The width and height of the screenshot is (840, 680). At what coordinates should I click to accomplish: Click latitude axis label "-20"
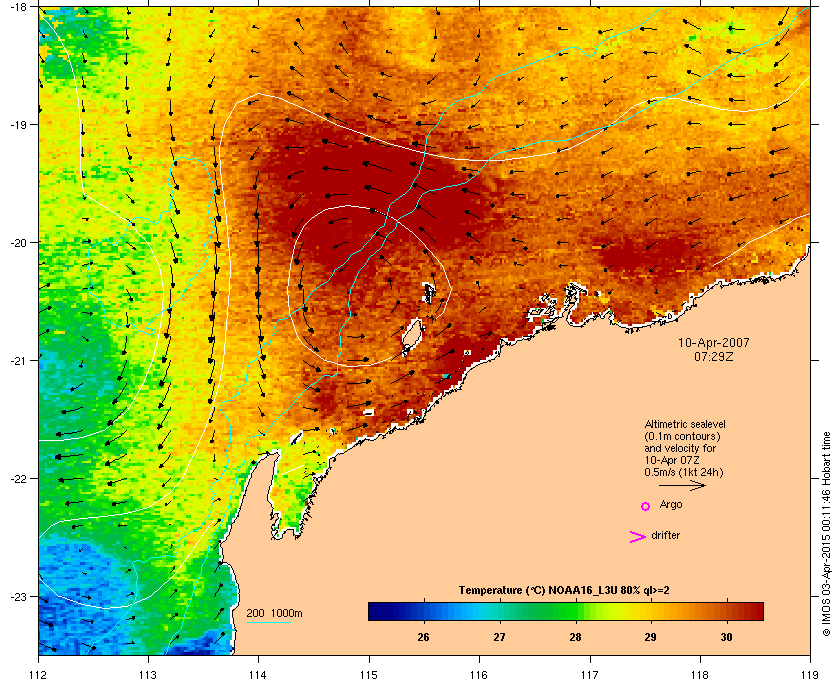click(x=18, y=242)
